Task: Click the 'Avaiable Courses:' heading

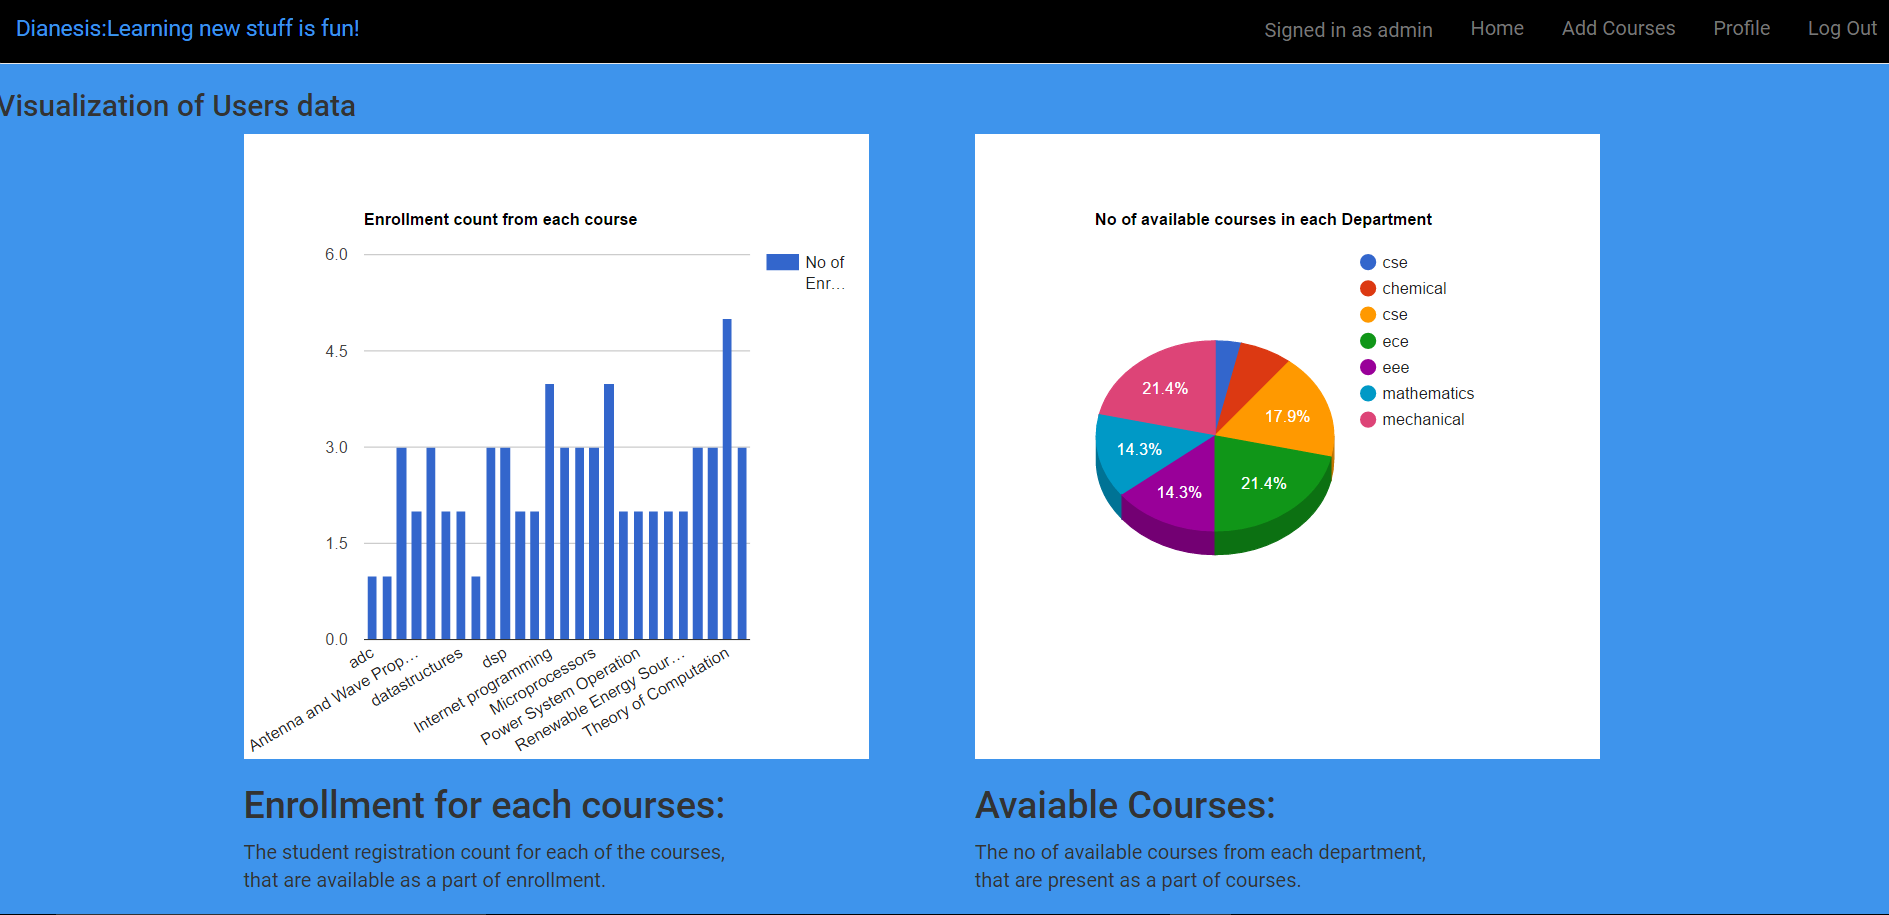Action: [x=1125, y=805]
